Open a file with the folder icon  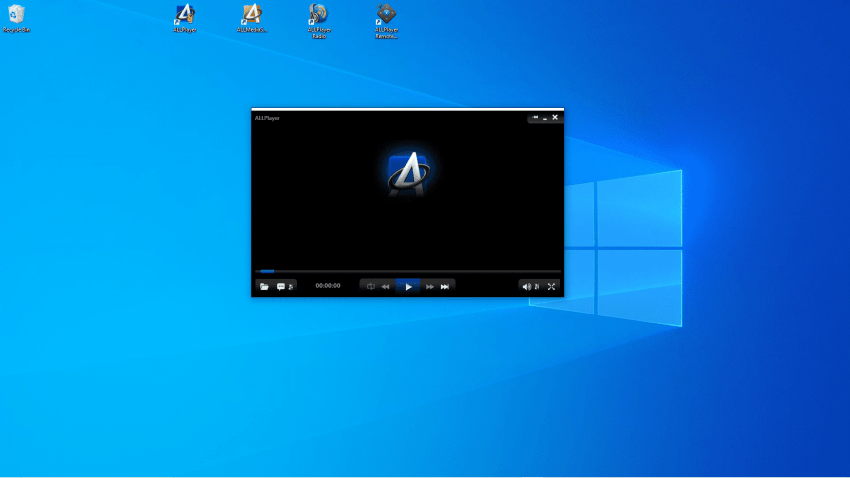tap(265, 287)
